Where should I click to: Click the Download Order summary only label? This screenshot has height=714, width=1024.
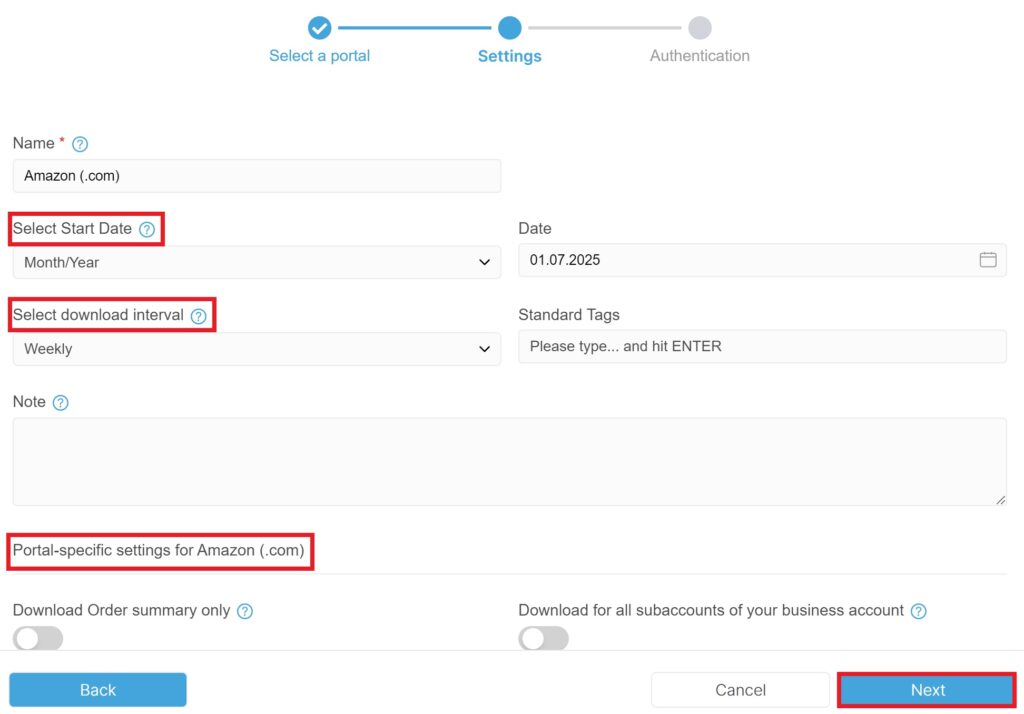pos(121,610)
